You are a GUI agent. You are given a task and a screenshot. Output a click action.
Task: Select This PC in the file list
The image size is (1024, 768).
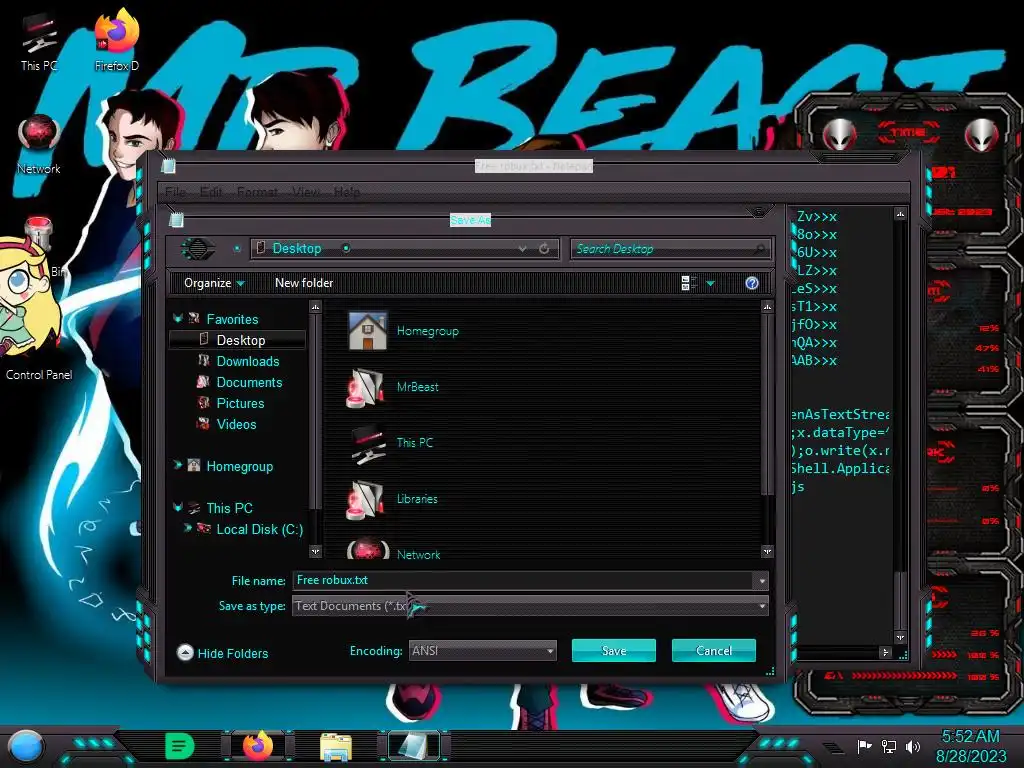click(391, 443)
